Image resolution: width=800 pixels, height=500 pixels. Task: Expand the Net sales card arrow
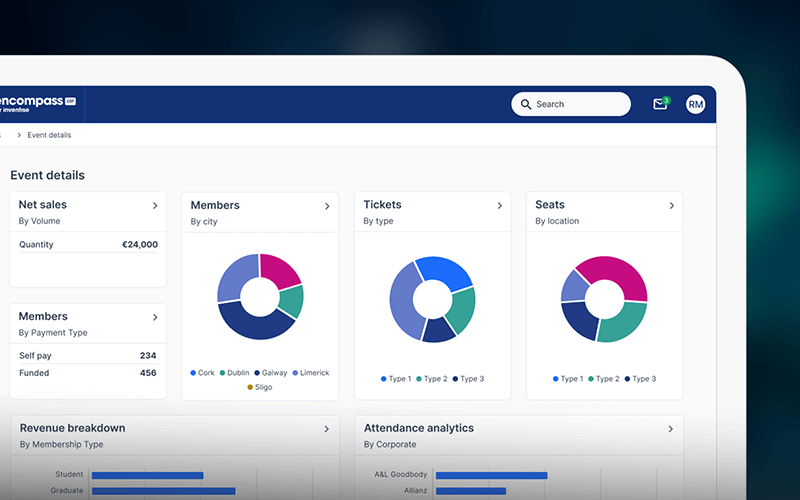[x=155, y=206]
